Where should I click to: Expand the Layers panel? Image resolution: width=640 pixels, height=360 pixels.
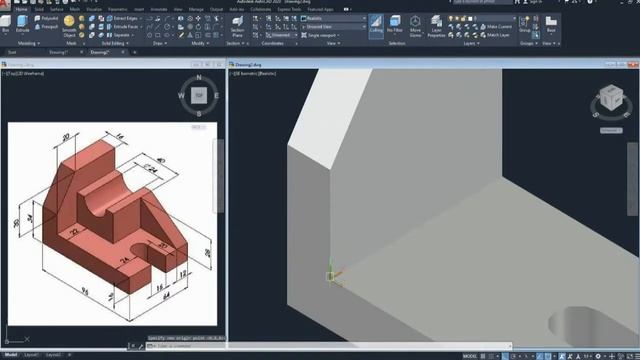(471, 43)
